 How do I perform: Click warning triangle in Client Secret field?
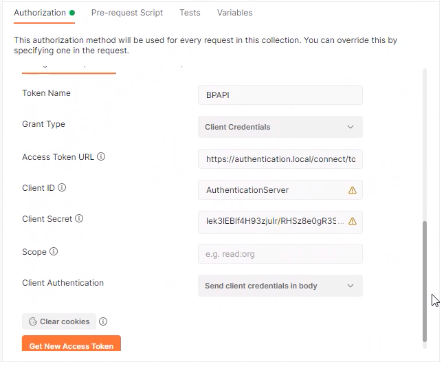pos(352,221)
